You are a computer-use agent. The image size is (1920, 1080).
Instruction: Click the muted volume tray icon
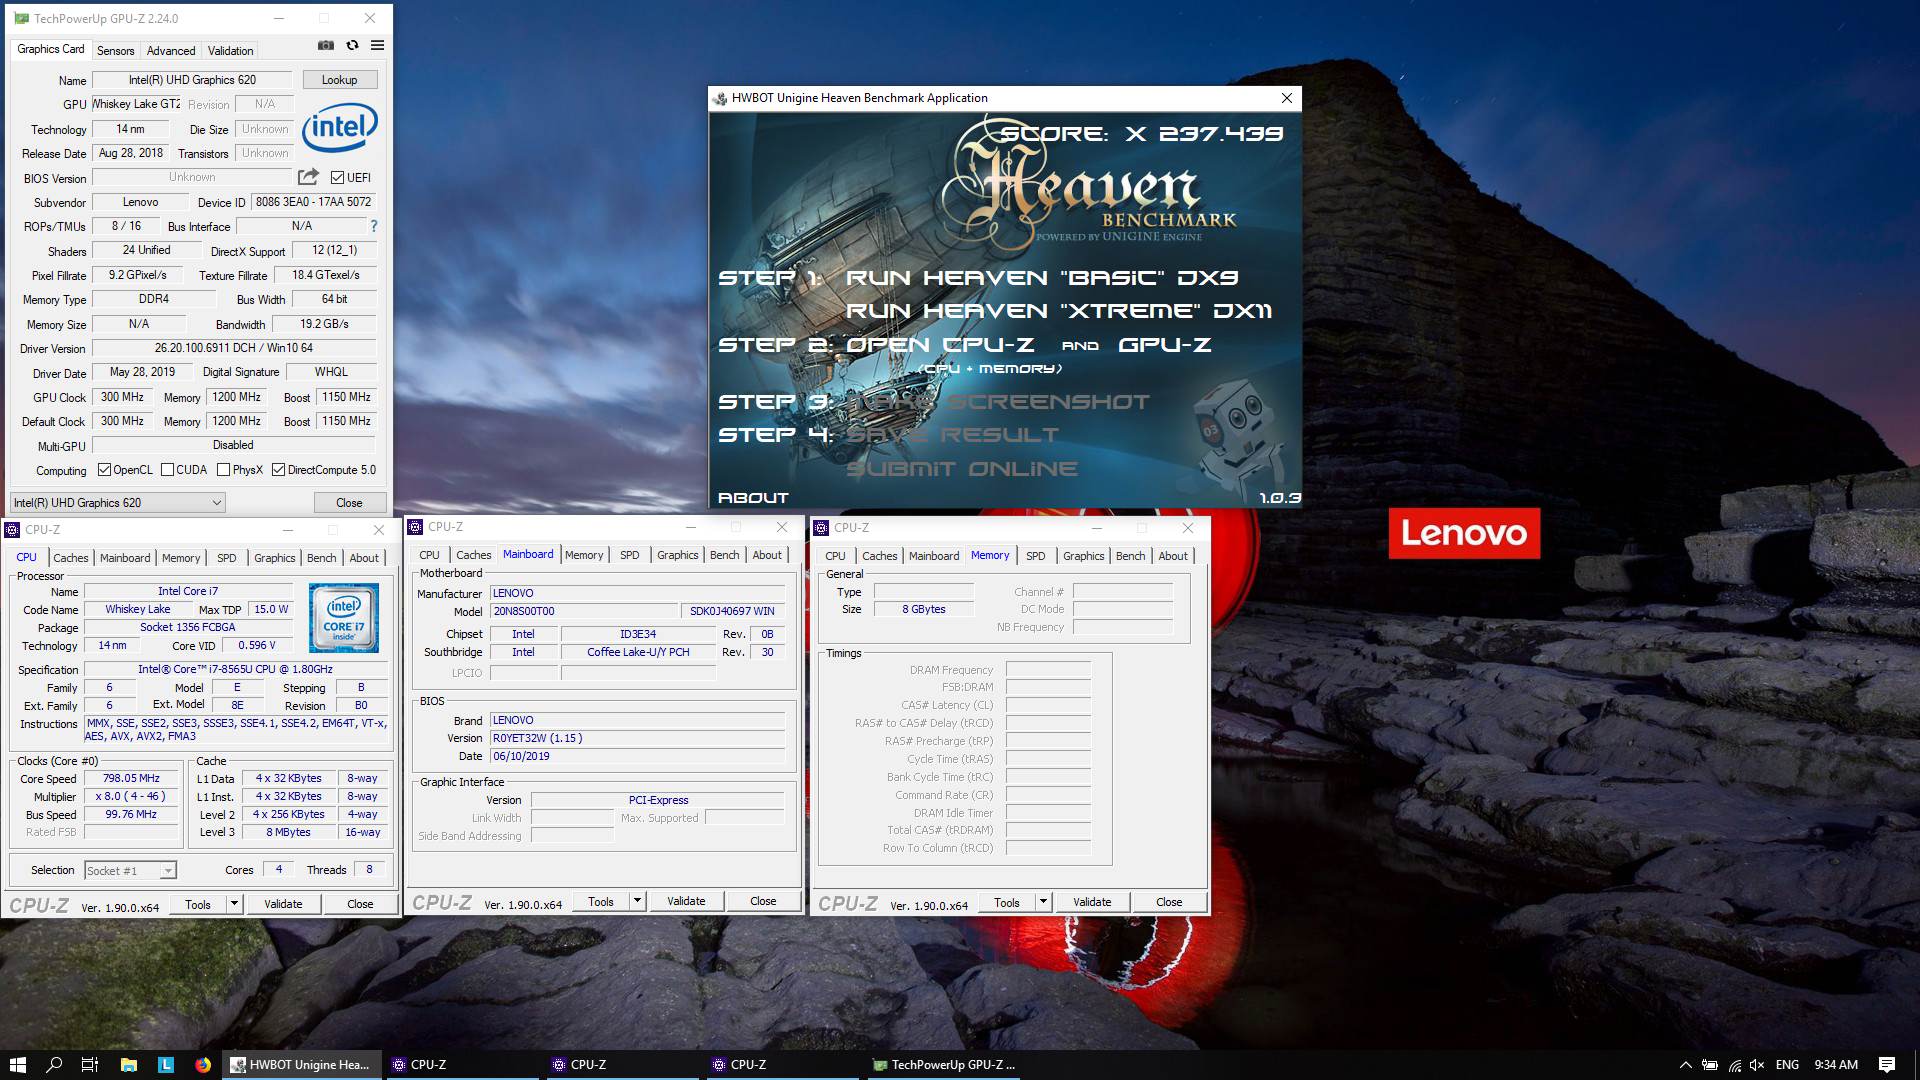(1758, 1065)
